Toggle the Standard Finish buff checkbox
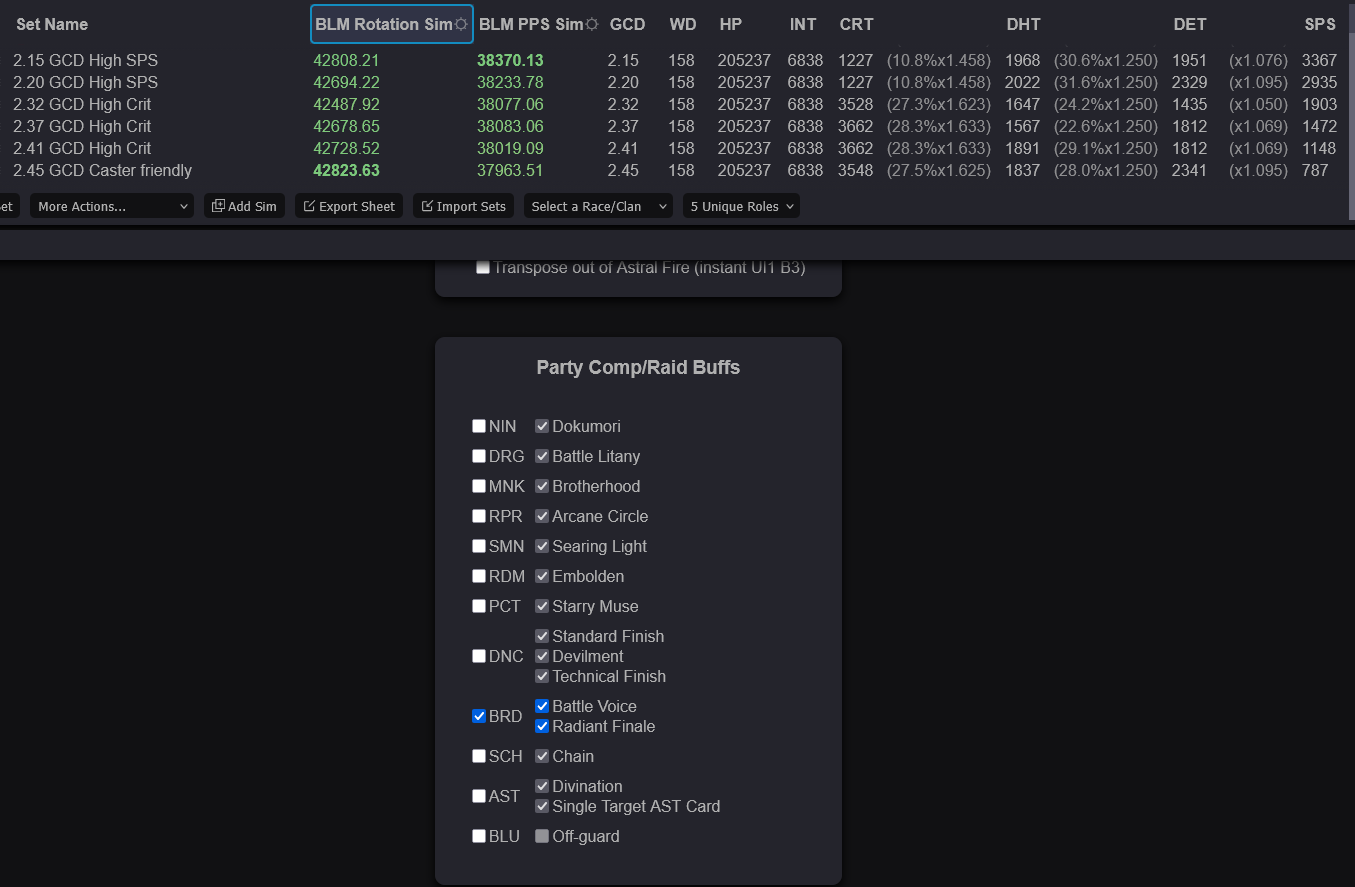 (x=542, y=636)
